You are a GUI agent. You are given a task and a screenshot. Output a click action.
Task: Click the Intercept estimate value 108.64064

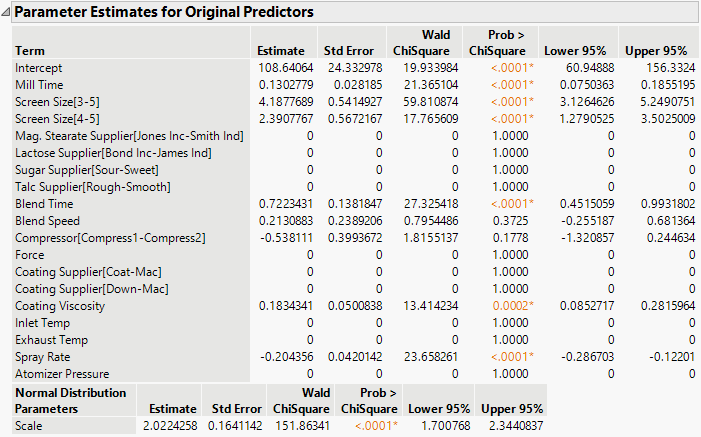281,67
